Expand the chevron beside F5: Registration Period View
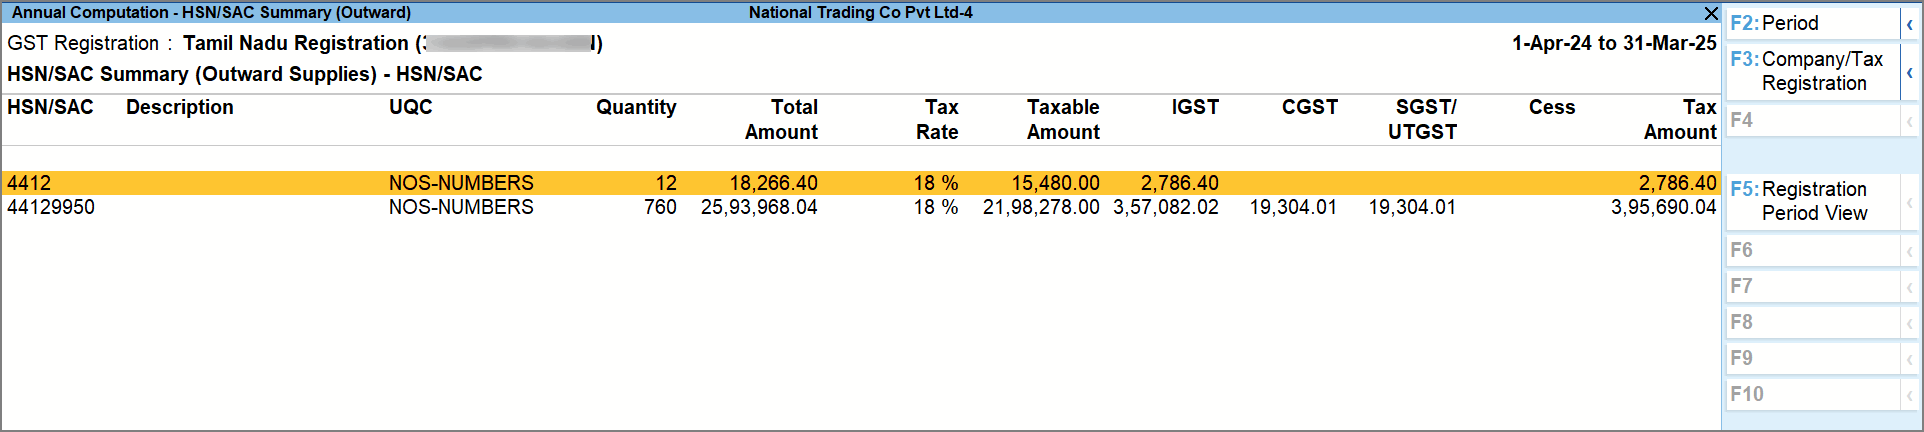 pos(1909,202)
